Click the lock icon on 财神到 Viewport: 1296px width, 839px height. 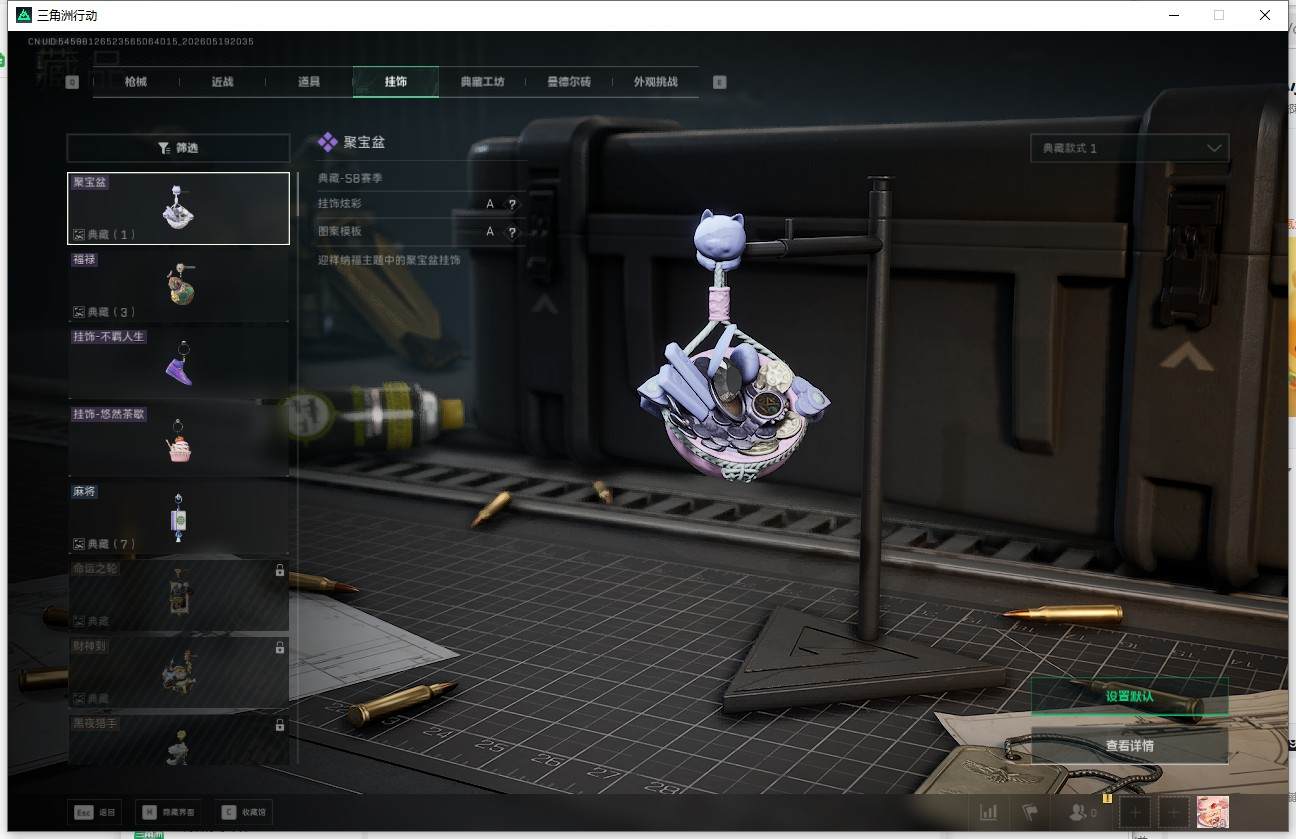tap(280, 648)
